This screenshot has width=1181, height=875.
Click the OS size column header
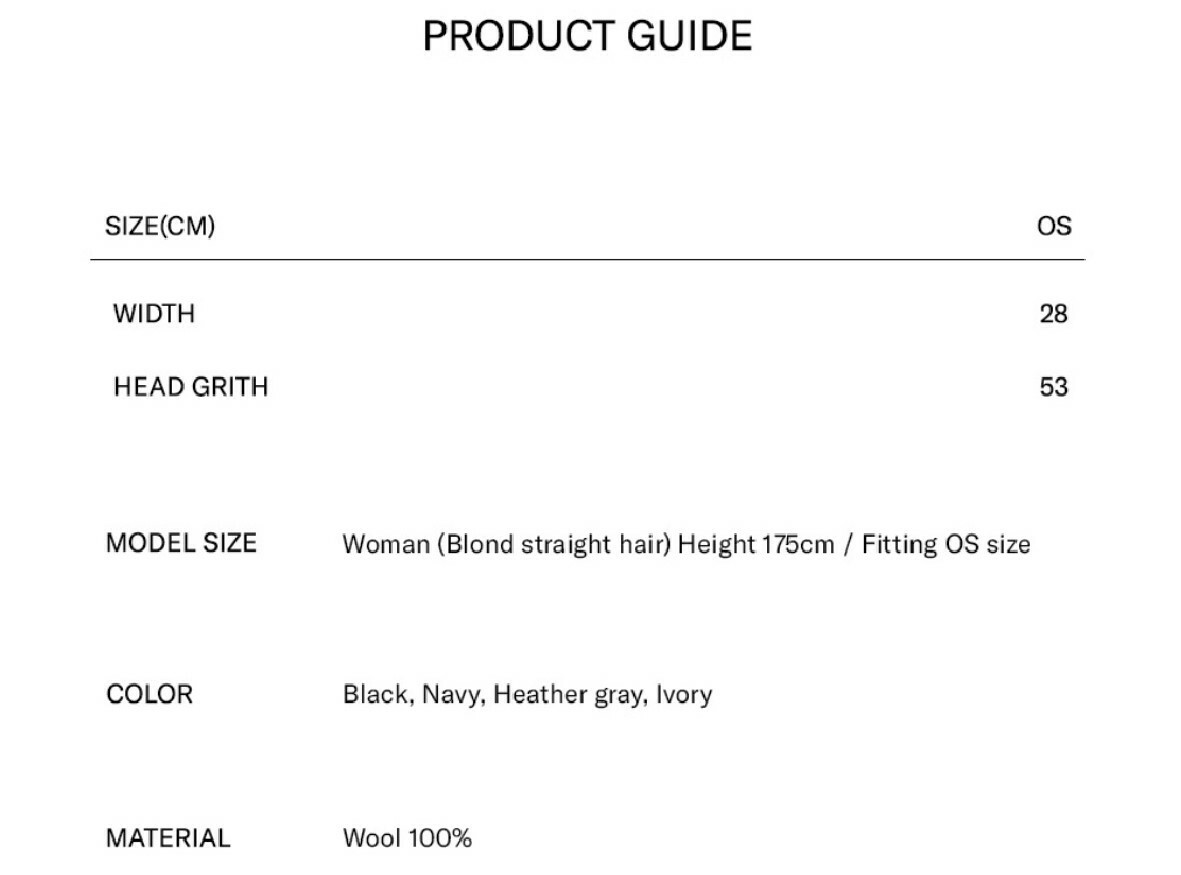1054,226
